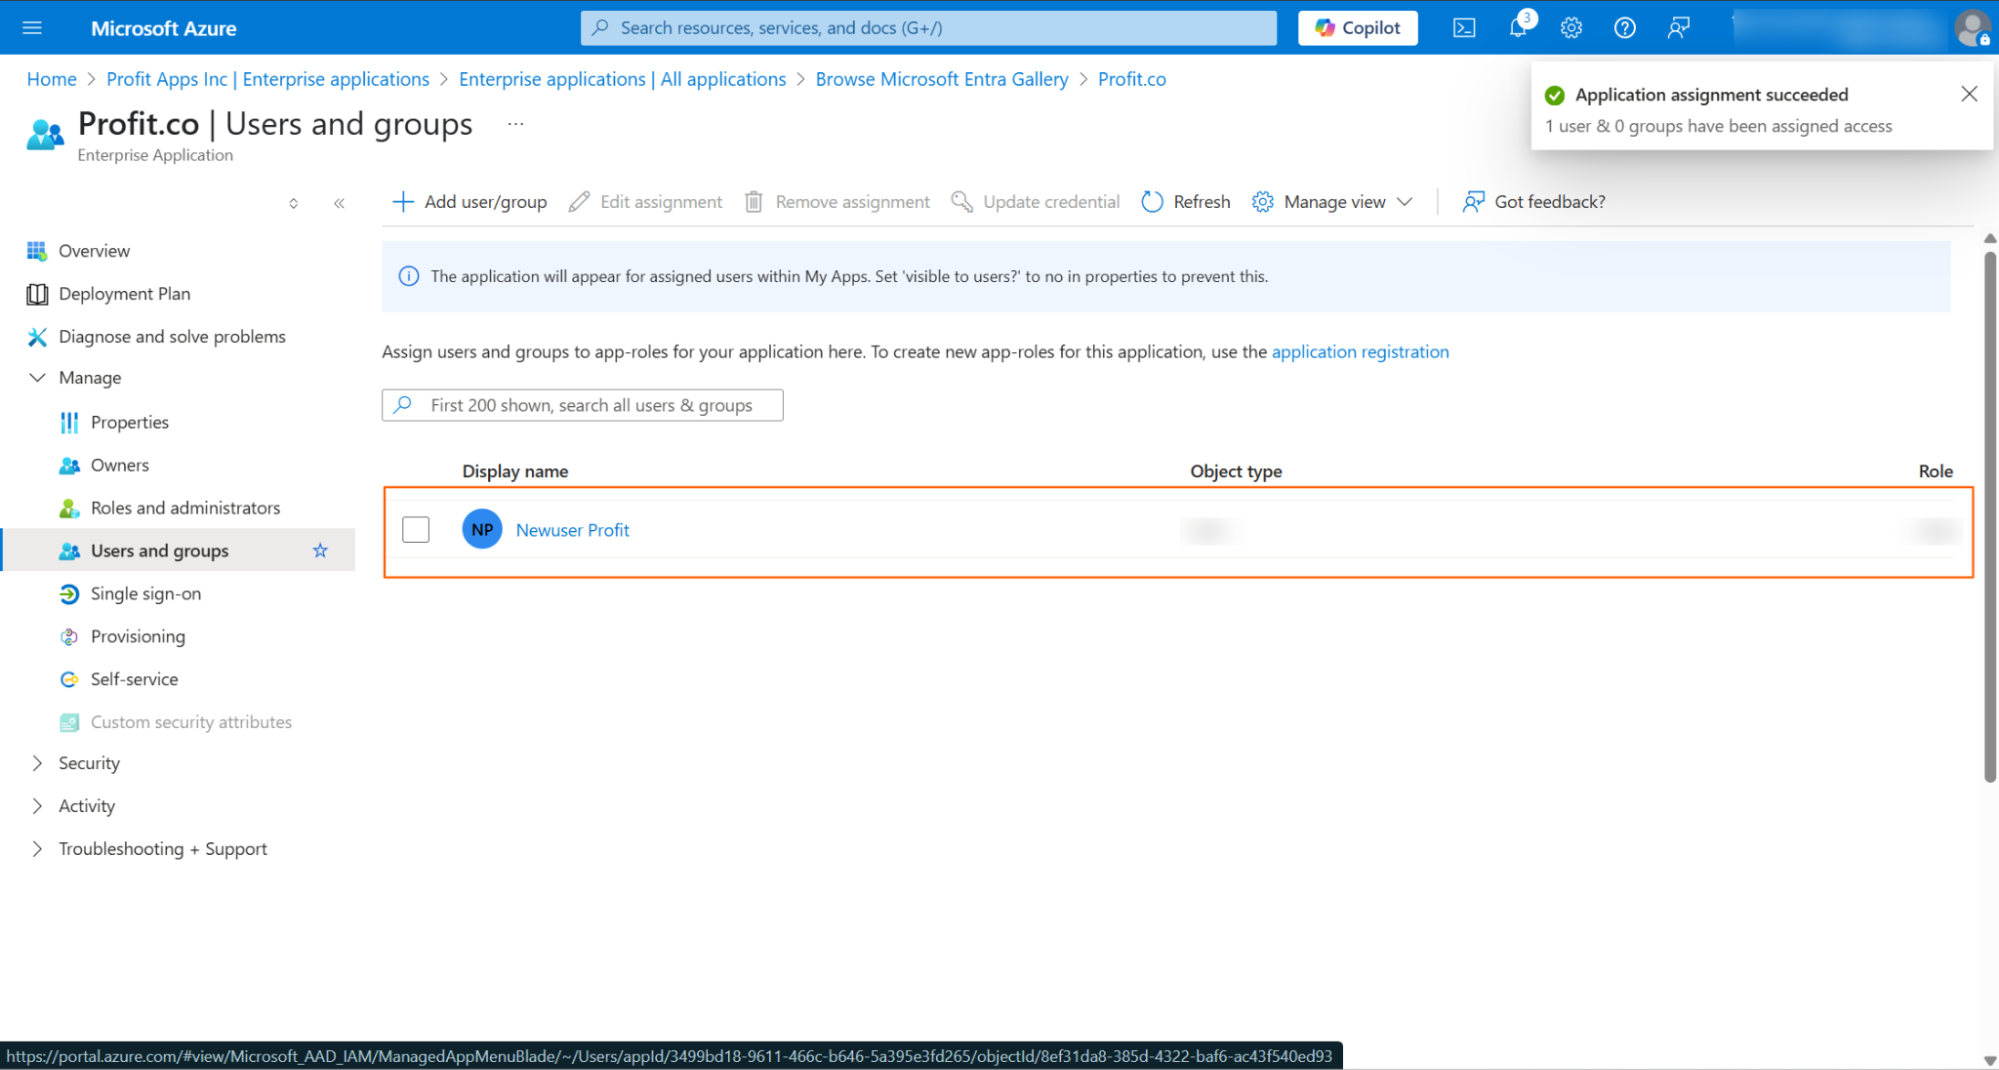Screen dimensions: 1999x1070
Task: Open Manage view dropdown
Action: point(1333,202)
